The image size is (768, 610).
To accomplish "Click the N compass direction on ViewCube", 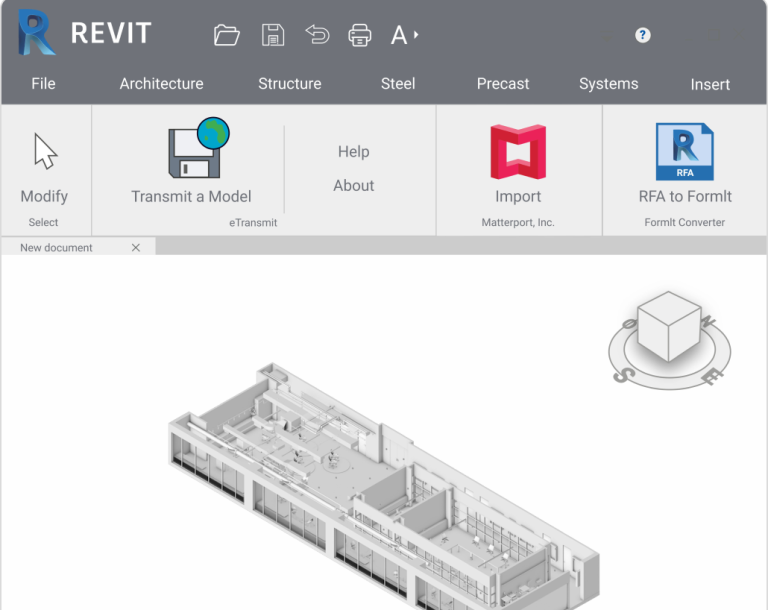I will (709, 321).
